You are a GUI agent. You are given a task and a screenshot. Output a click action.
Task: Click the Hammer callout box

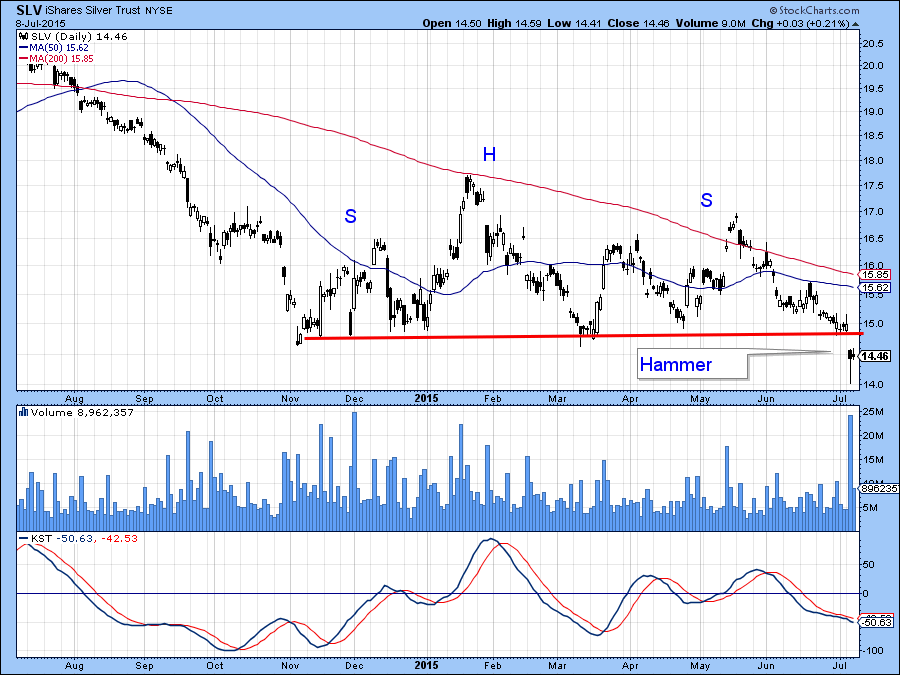pyautogui.click(x=692, y=364)
